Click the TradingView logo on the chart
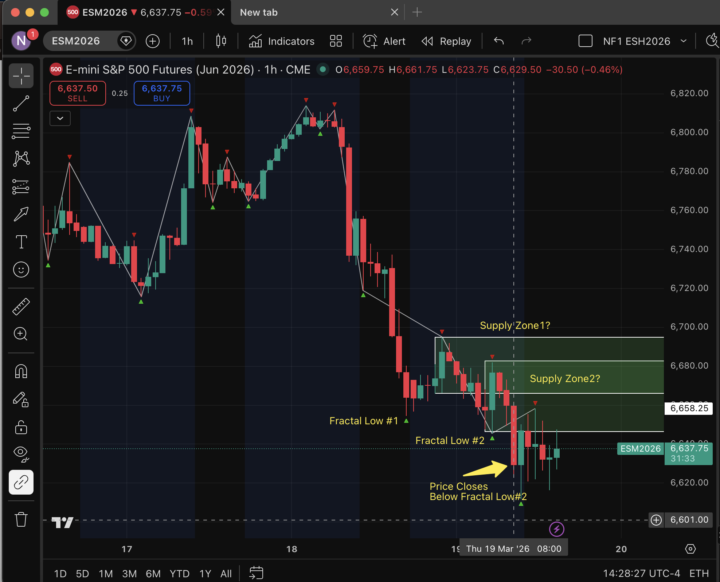The width and height of the screenshot is (720, 582). point(62,522)
